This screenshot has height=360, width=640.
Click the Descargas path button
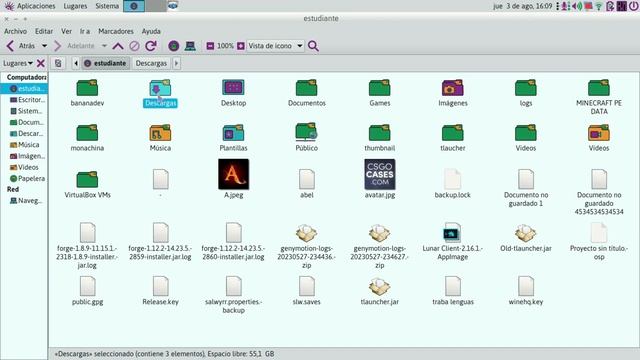point(151,63)
